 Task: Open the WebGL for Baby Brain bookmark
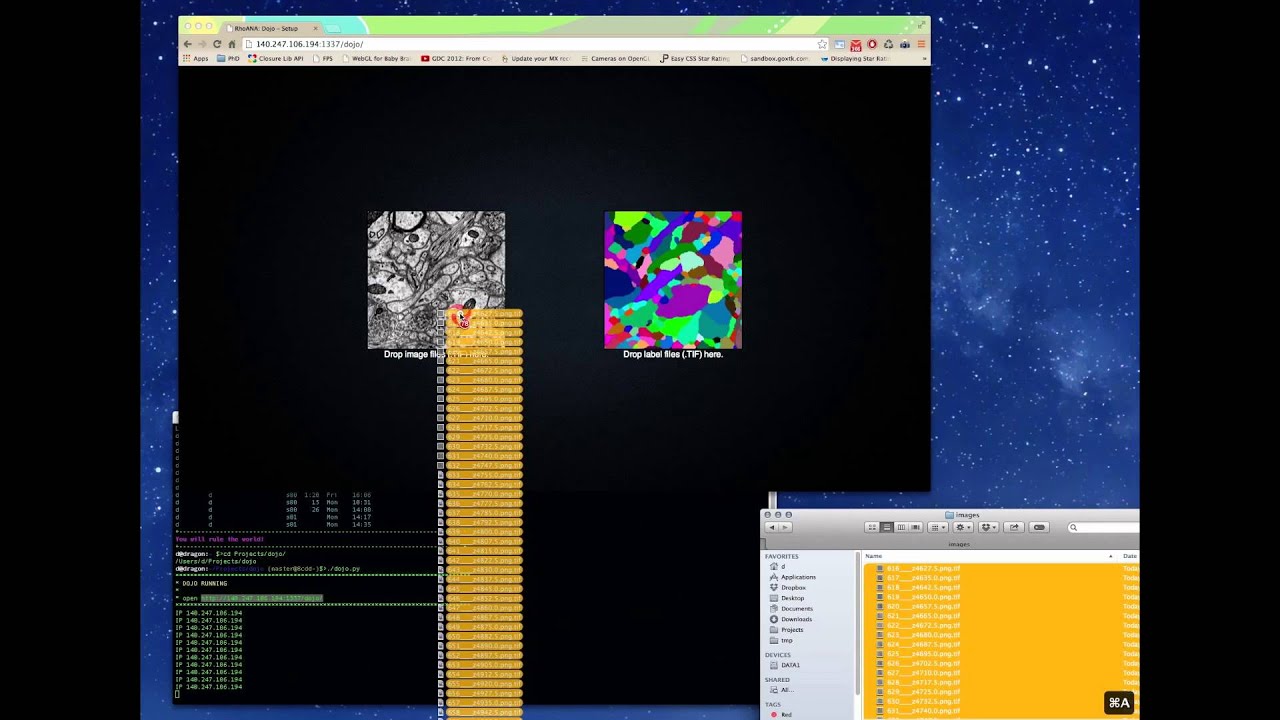(x=377, y=58)
